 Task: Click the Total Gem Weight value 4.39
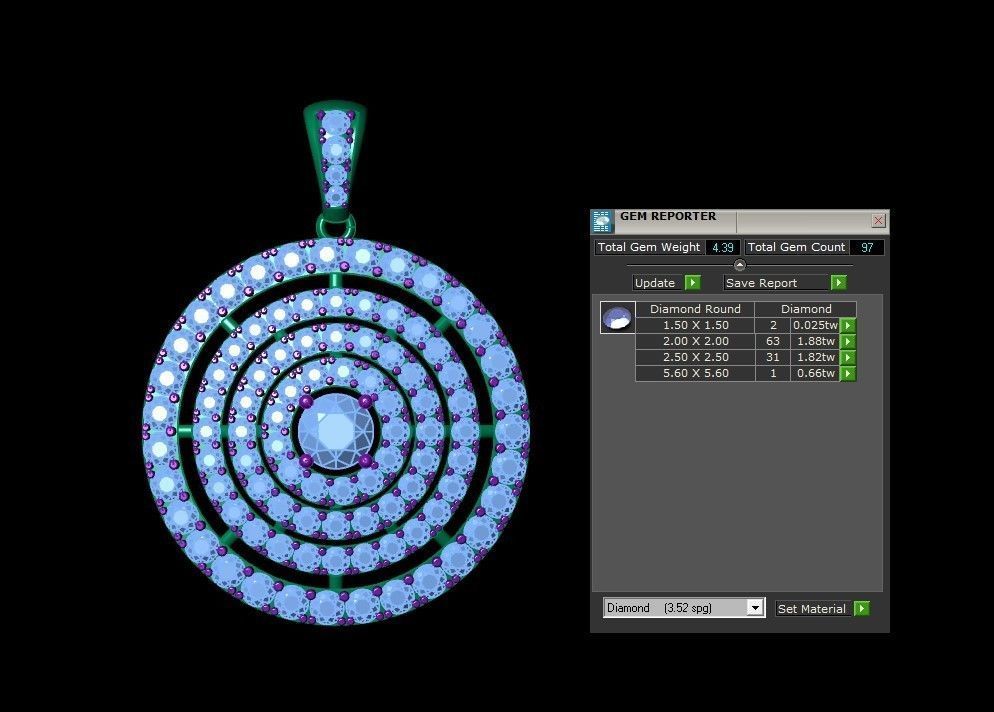click(x=723, y=247)
